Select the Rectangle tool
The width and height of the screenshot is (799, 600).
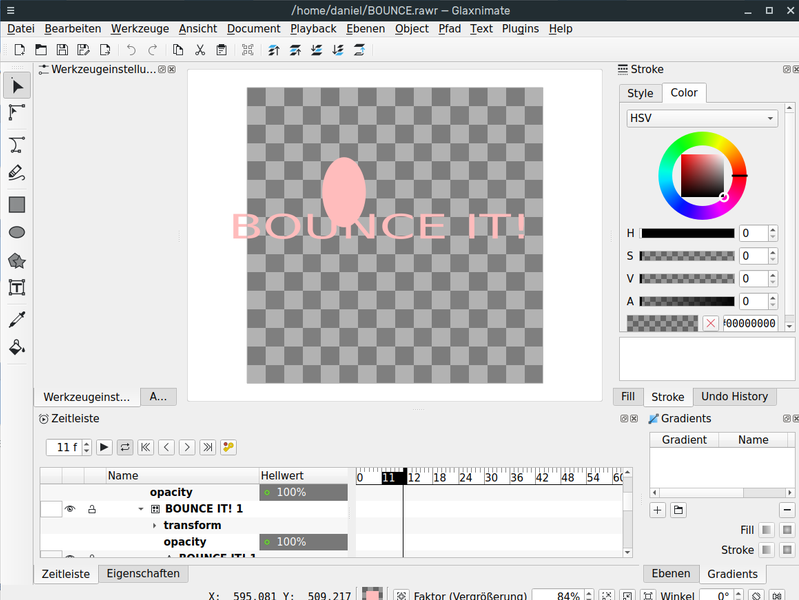click(17, 205)
